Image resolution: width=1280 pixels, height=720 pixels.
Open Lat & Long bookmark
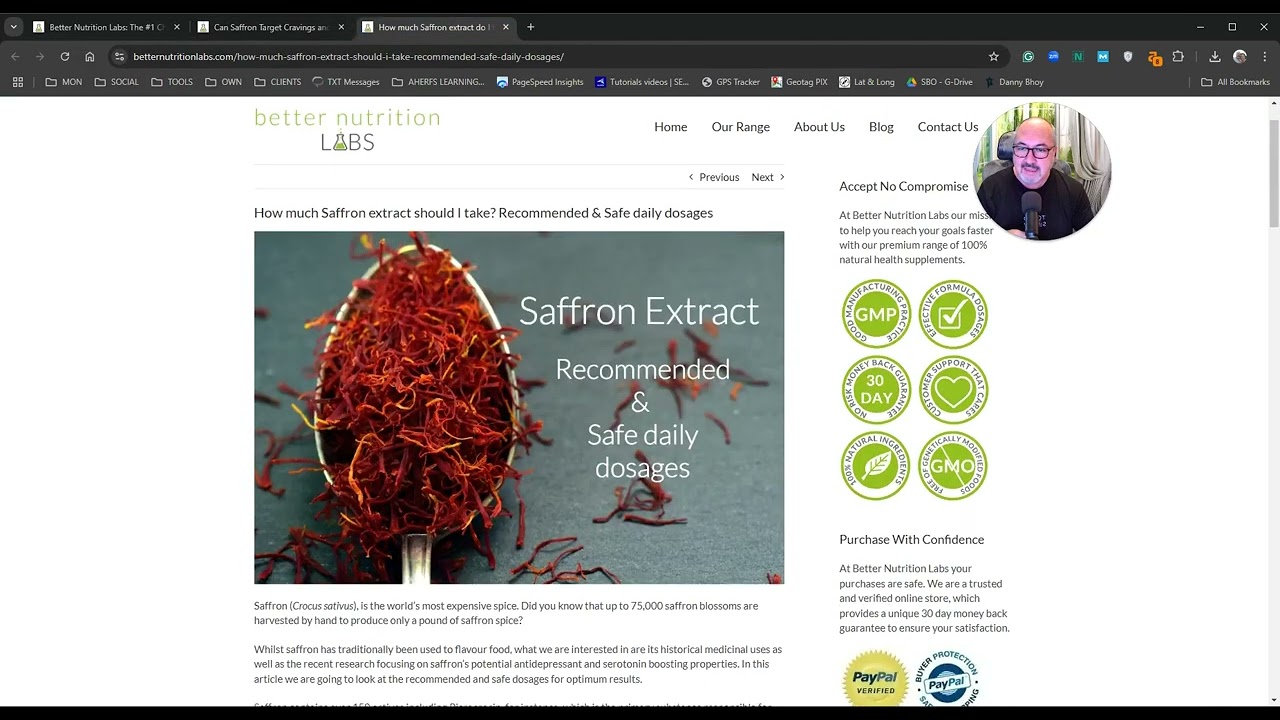click(867, 82)
